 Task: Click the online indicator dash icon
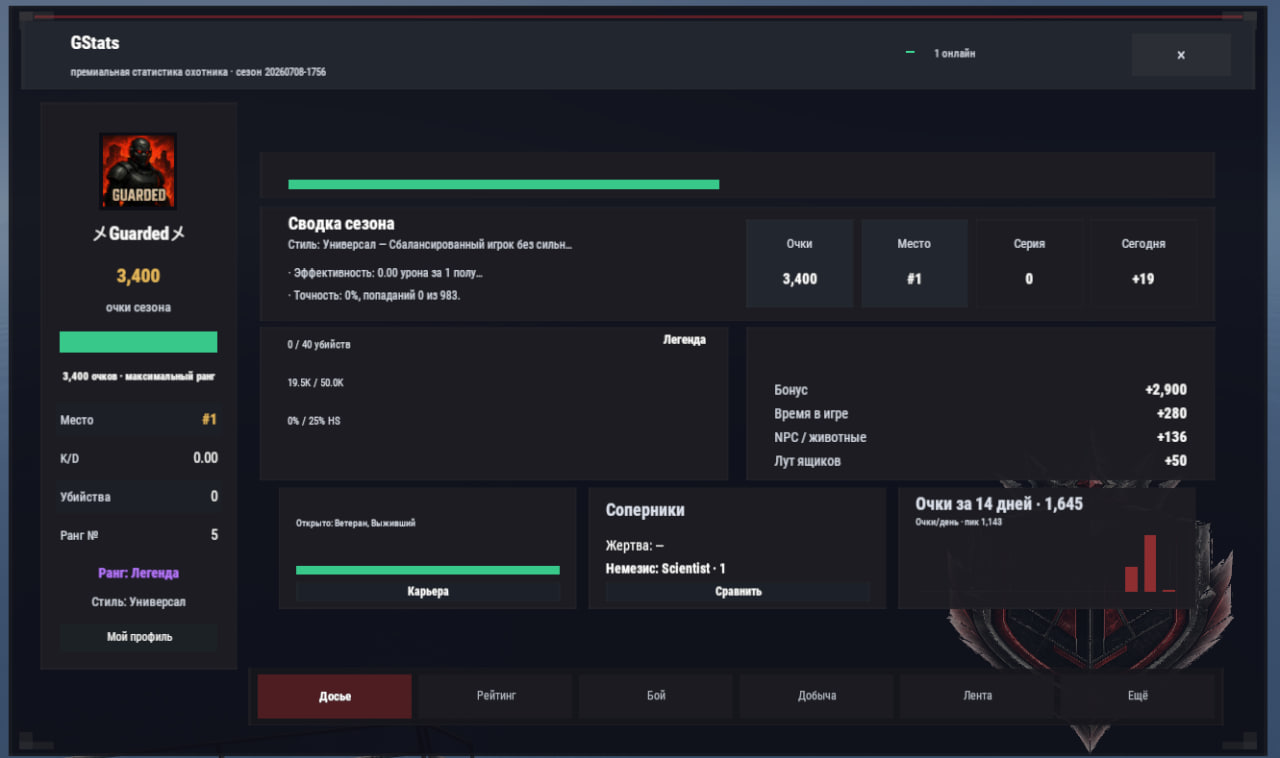pyautogui.click(x=910, y=53)
